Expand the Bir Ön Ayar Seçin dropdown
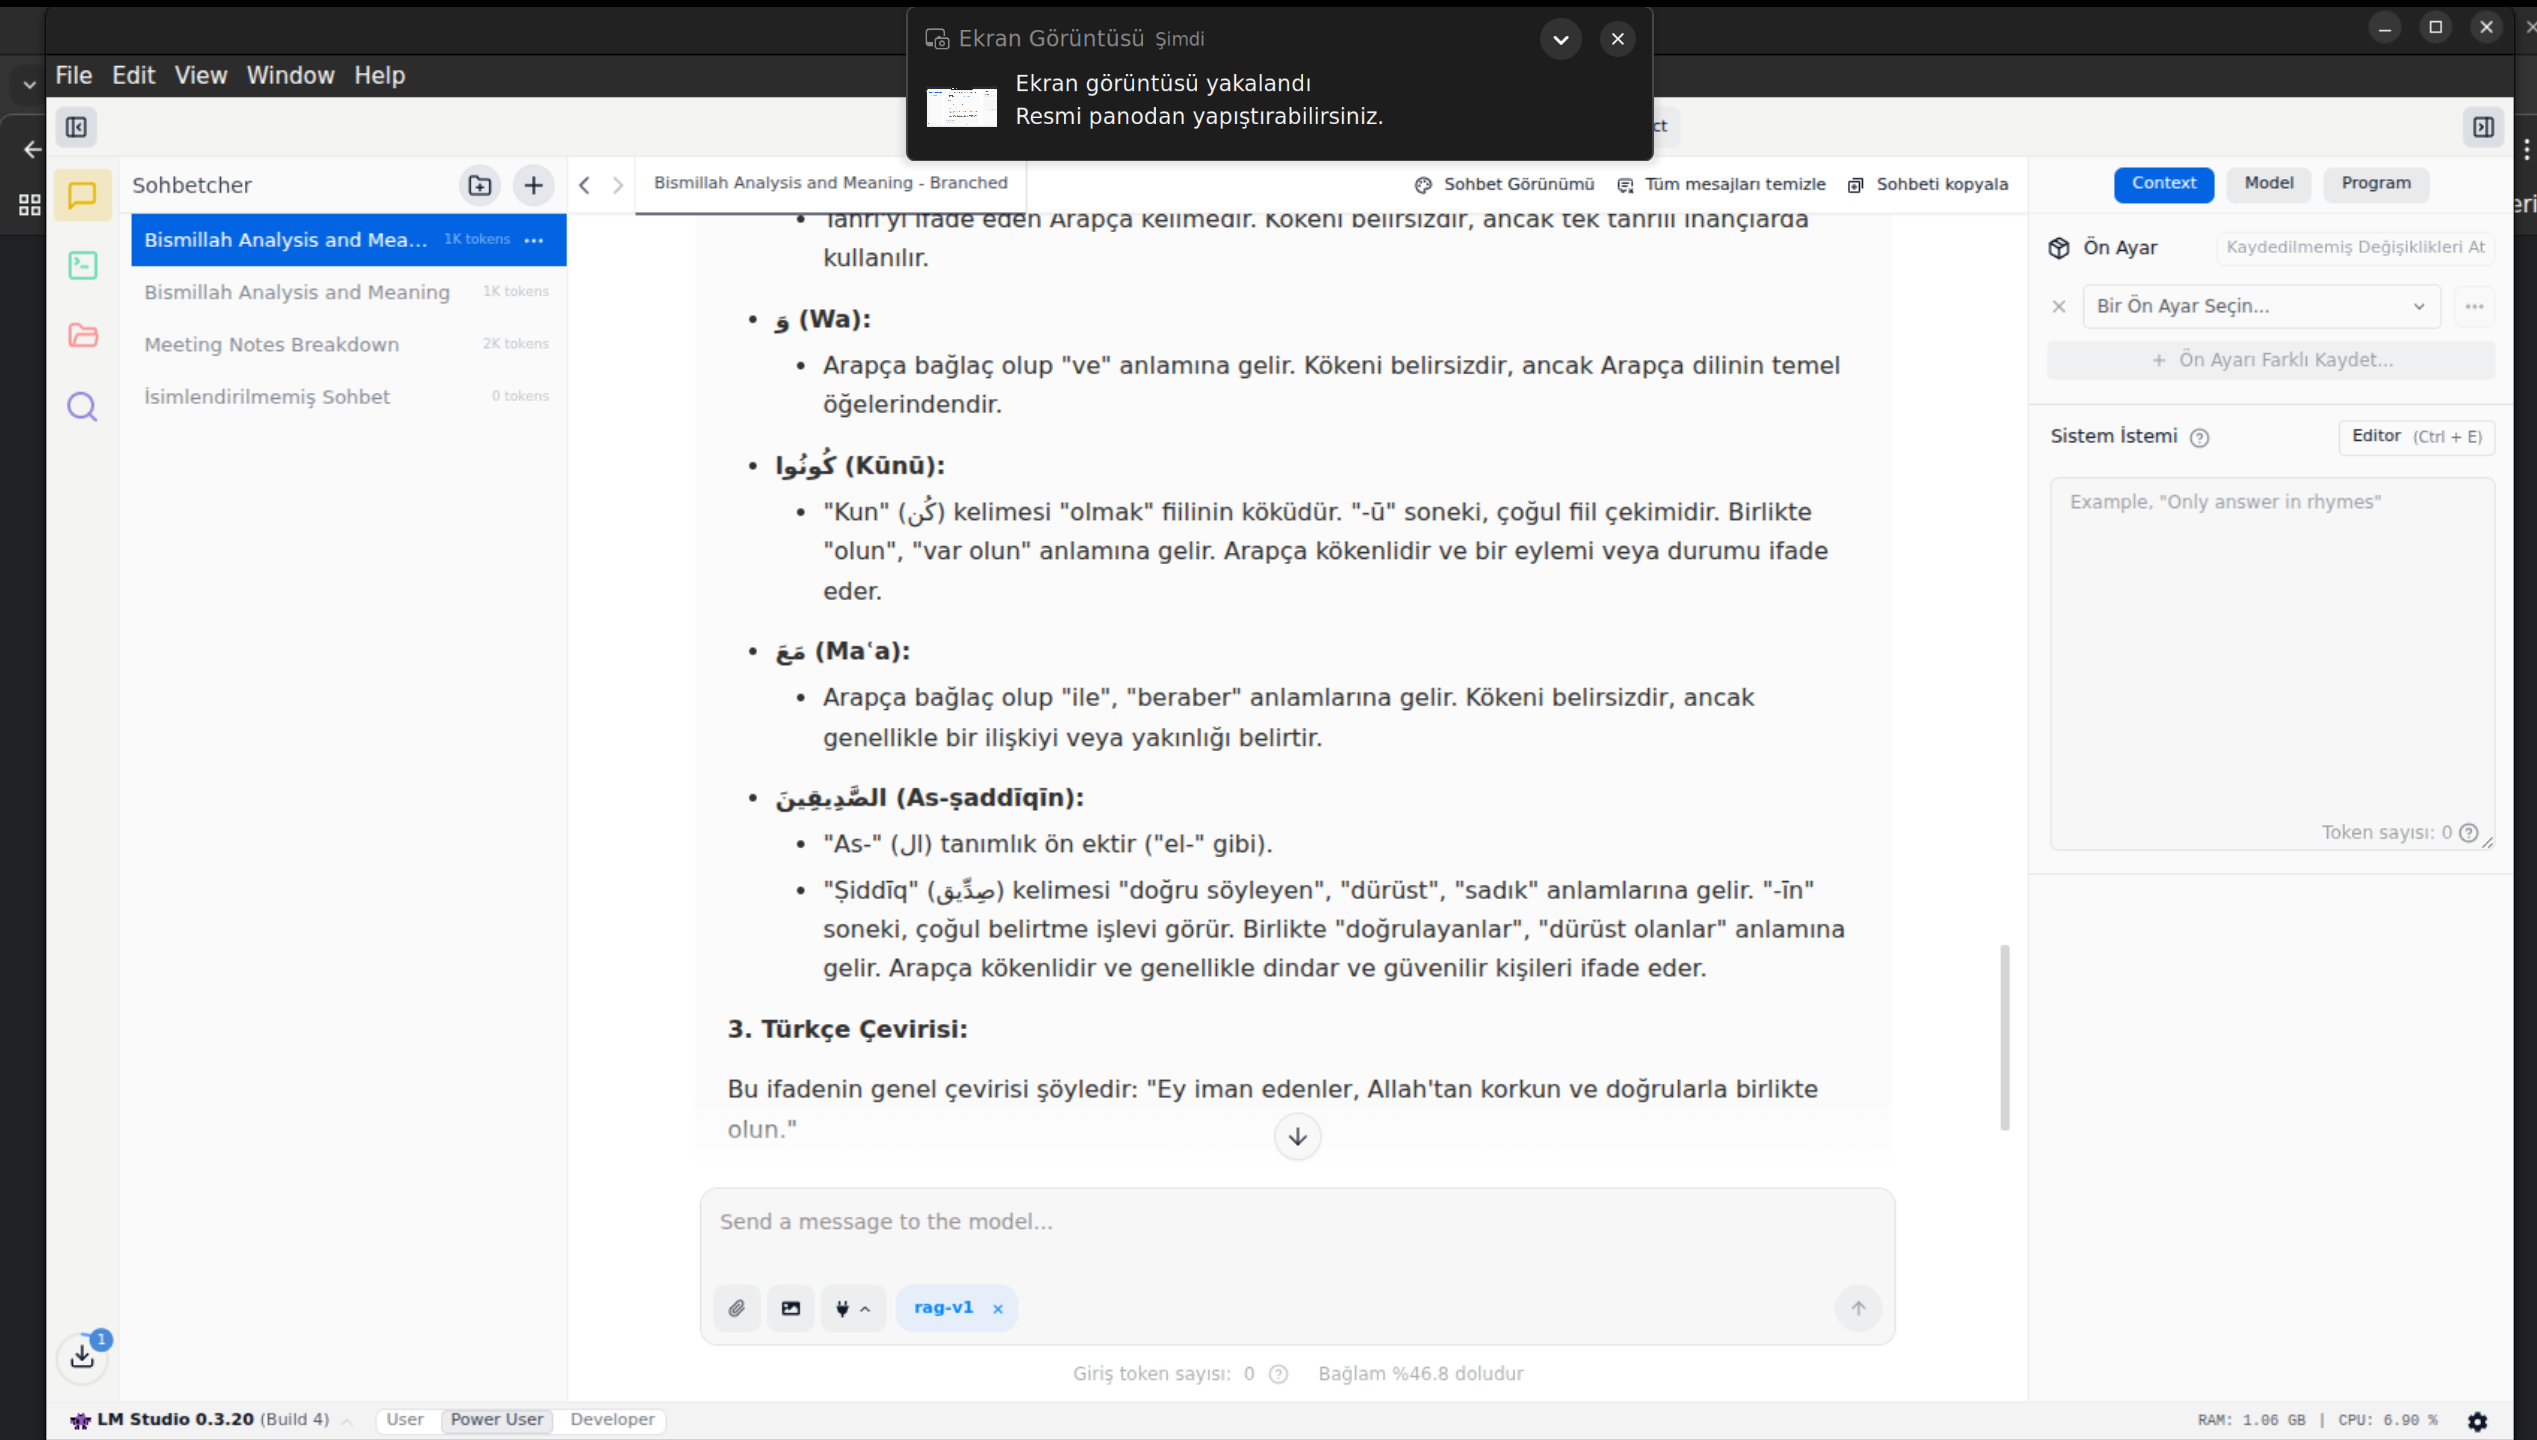This screenshot has width=2537, height=1440. 2260,306
